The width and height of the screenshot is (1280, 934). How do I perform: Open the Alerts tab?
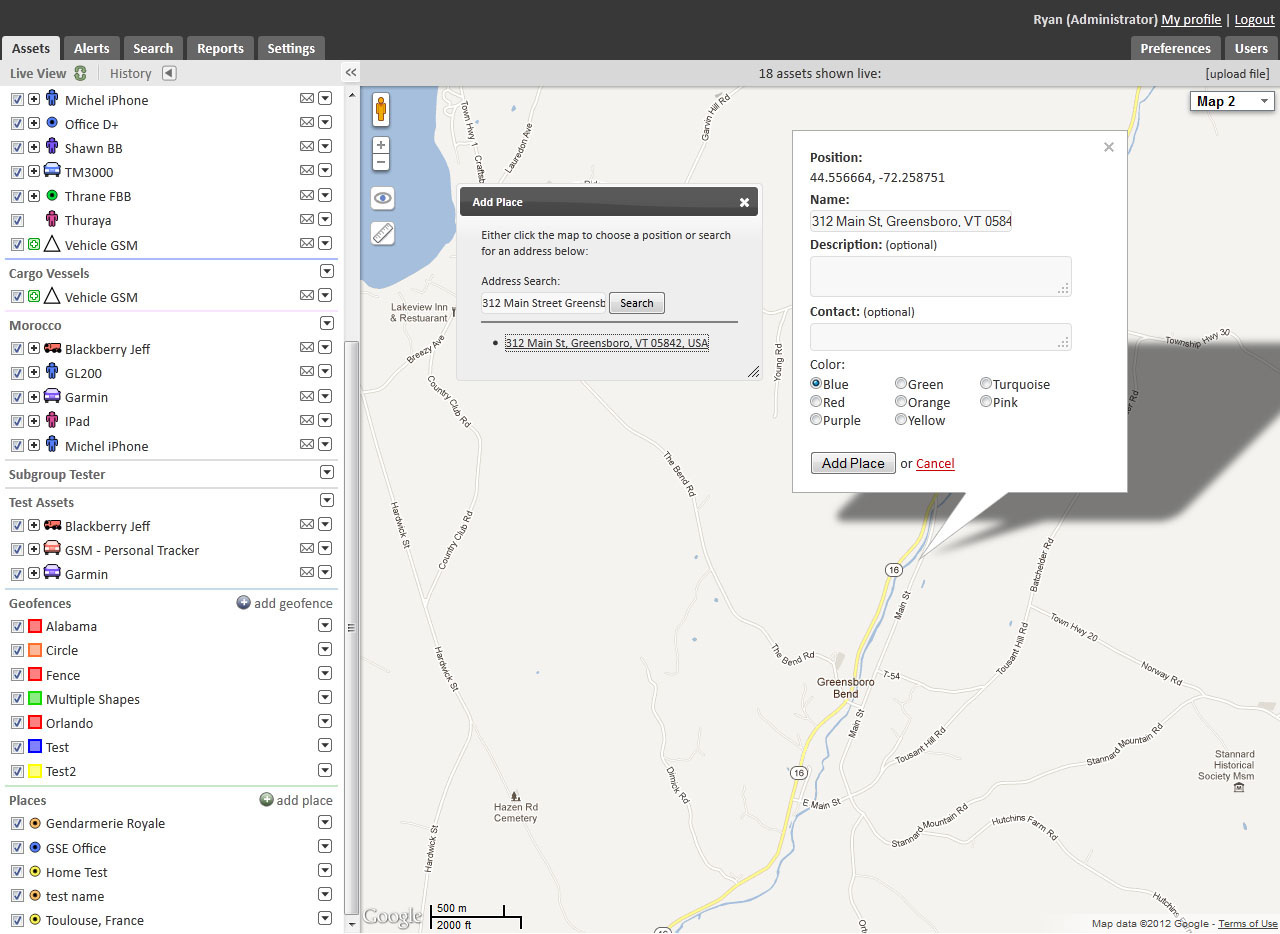(92, 47)
